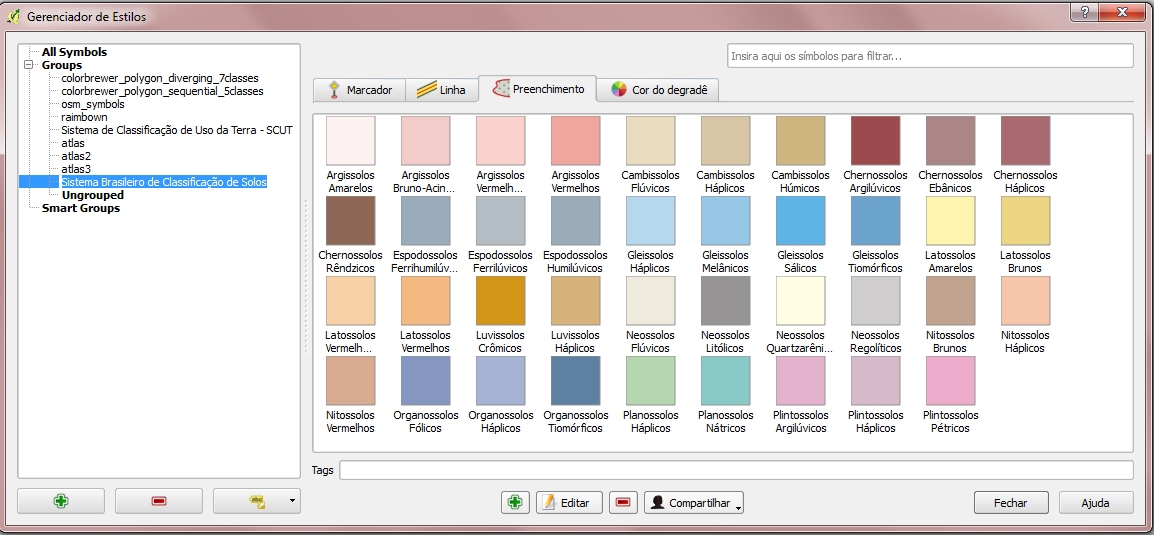Select colorbrewer_polygon_sequential_5classes group

click(162, 91)
